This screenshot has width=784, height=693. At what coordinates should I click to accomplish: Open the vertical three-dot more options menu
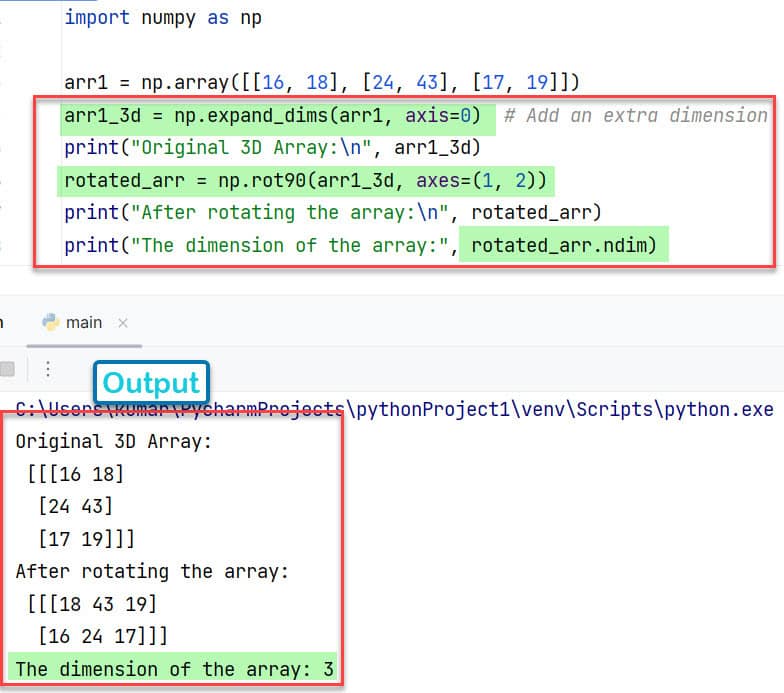click(x=48, y=369)
